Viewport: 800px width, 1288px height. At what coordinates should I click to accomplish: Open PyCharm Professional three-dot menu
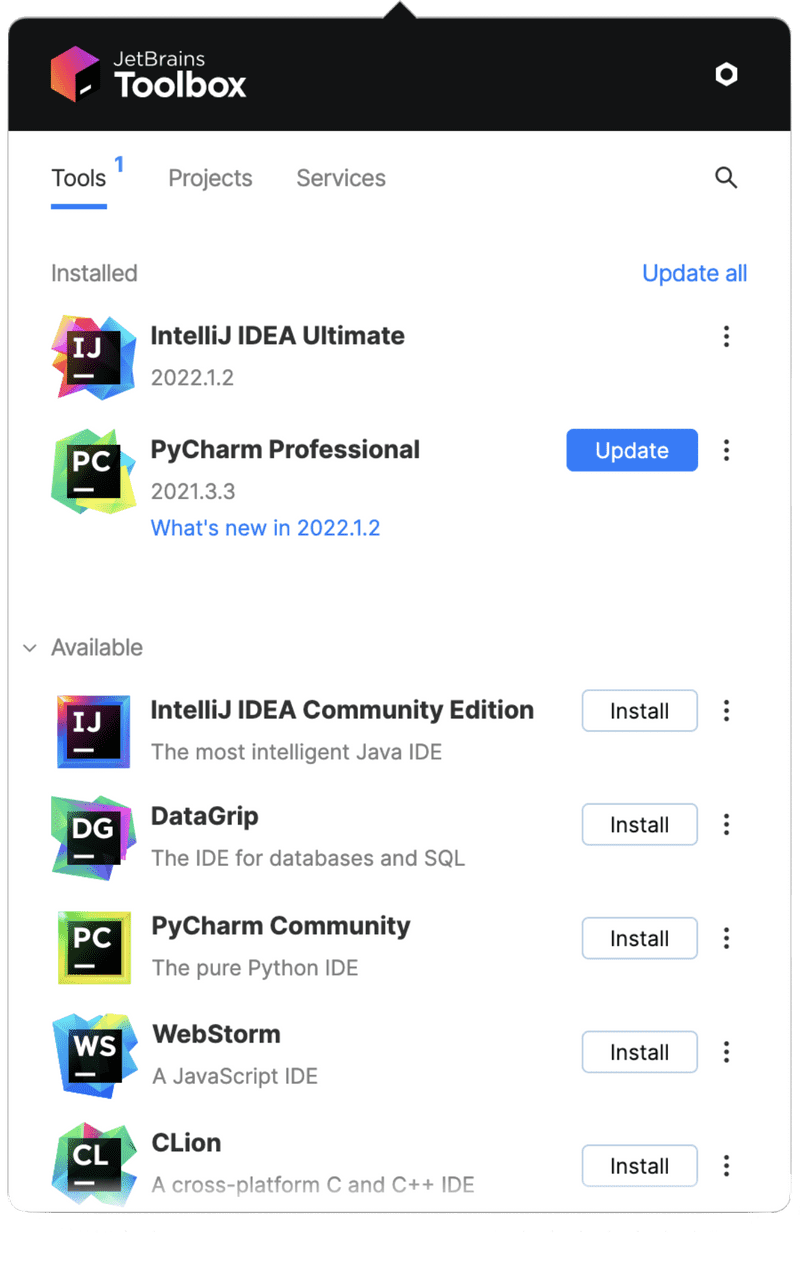coord(726,450)
